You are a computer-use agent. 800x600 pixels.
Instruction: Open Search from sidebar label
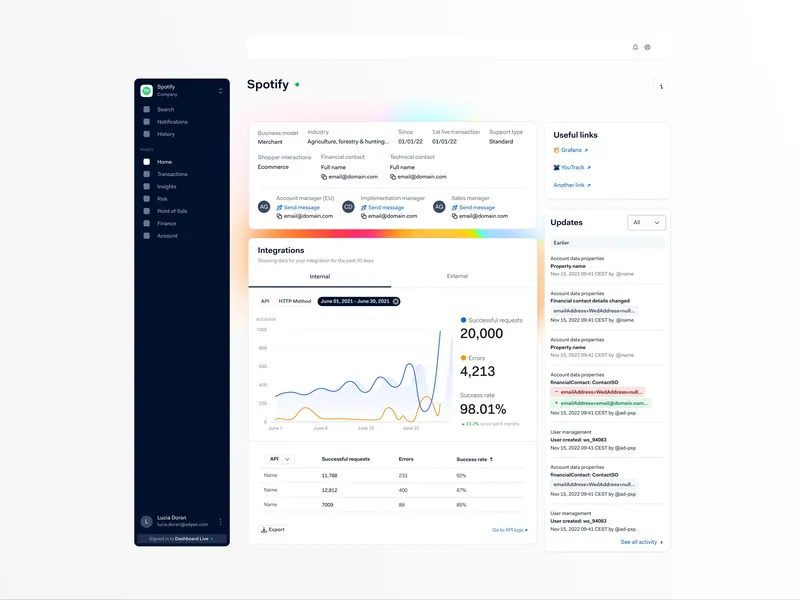165,109
